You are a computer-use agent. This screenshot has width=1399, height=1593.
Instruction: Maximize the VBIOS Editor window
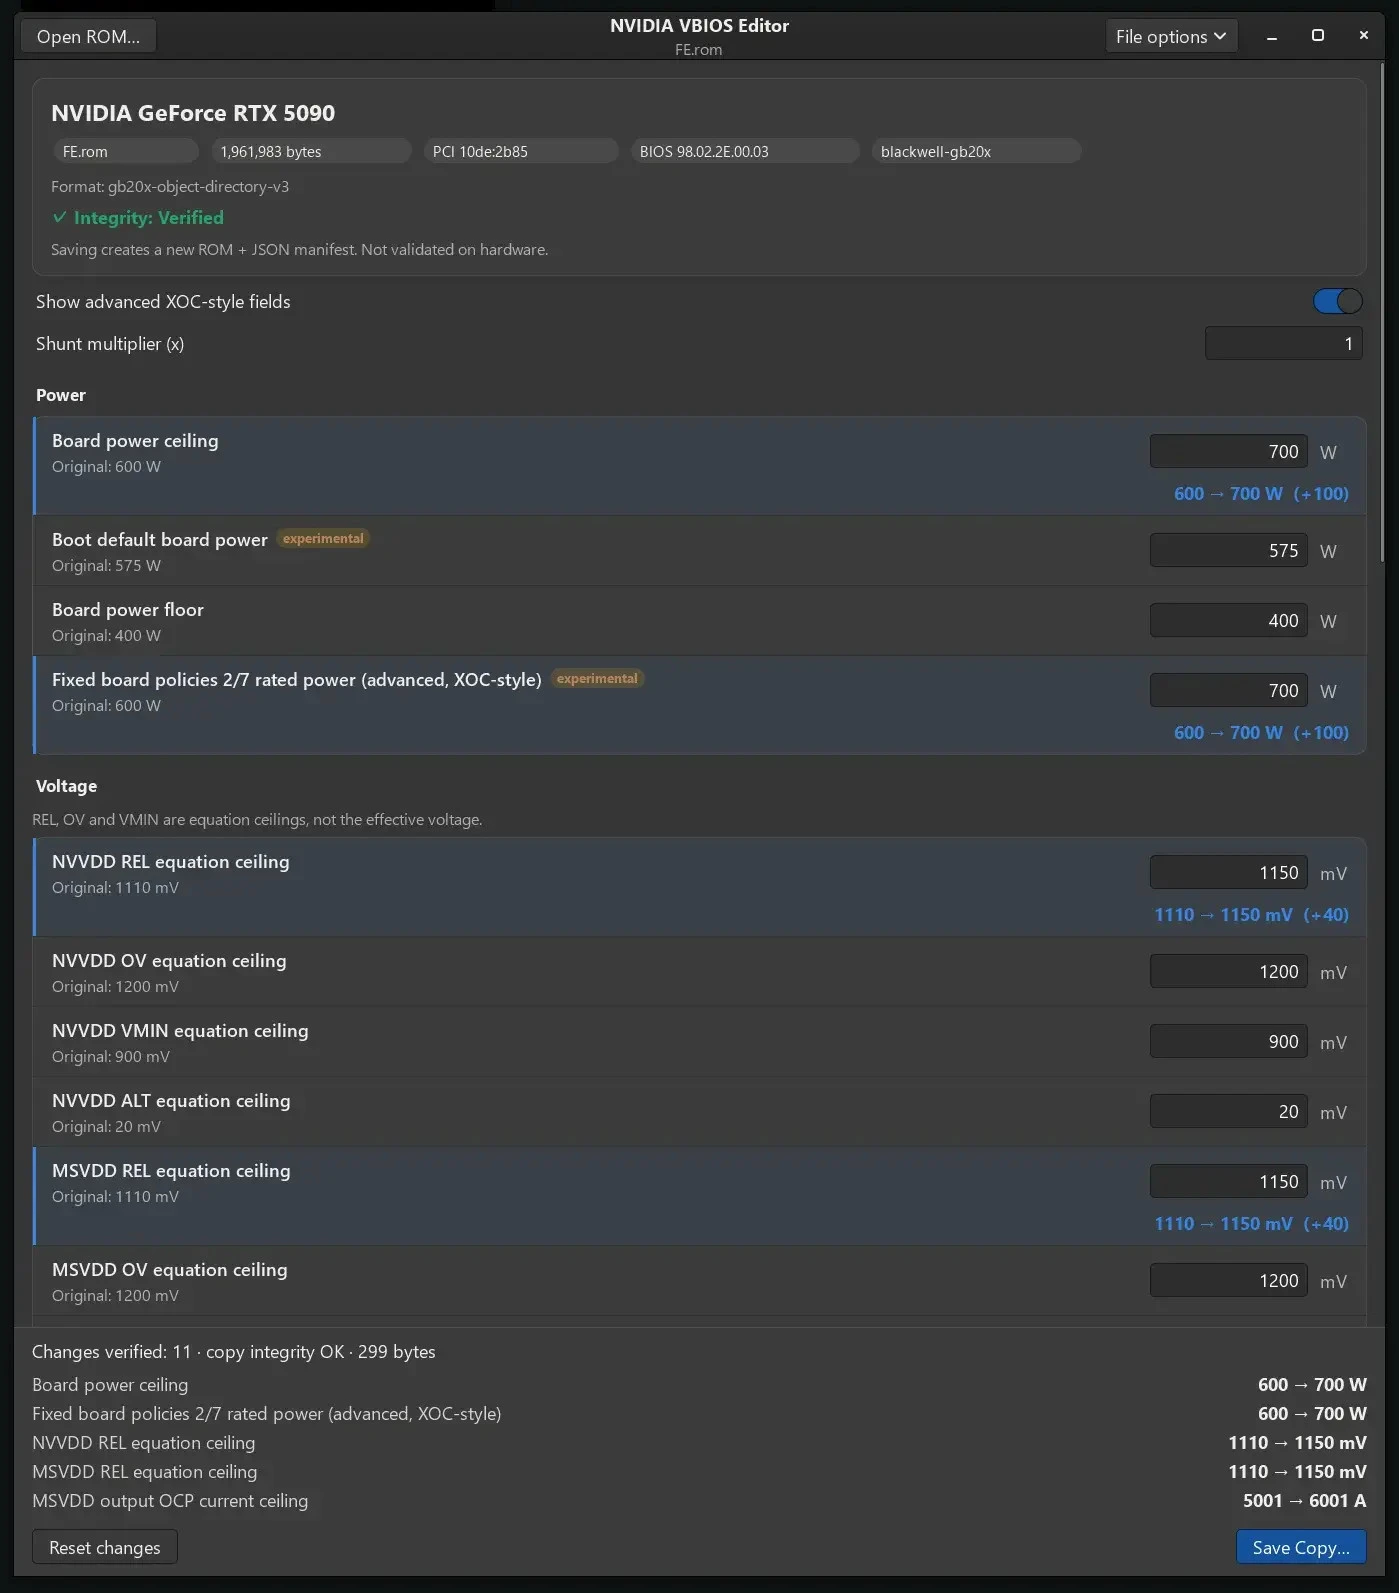tap(1318, 36)
